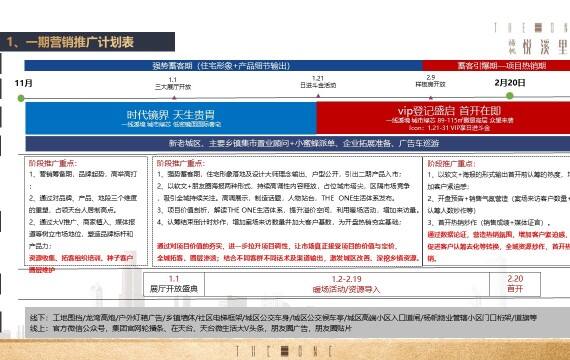This screenshot has height=360, width=570.
Task: Click the middle 阶段推广重点 text box
Action: (x=287, y=211)
